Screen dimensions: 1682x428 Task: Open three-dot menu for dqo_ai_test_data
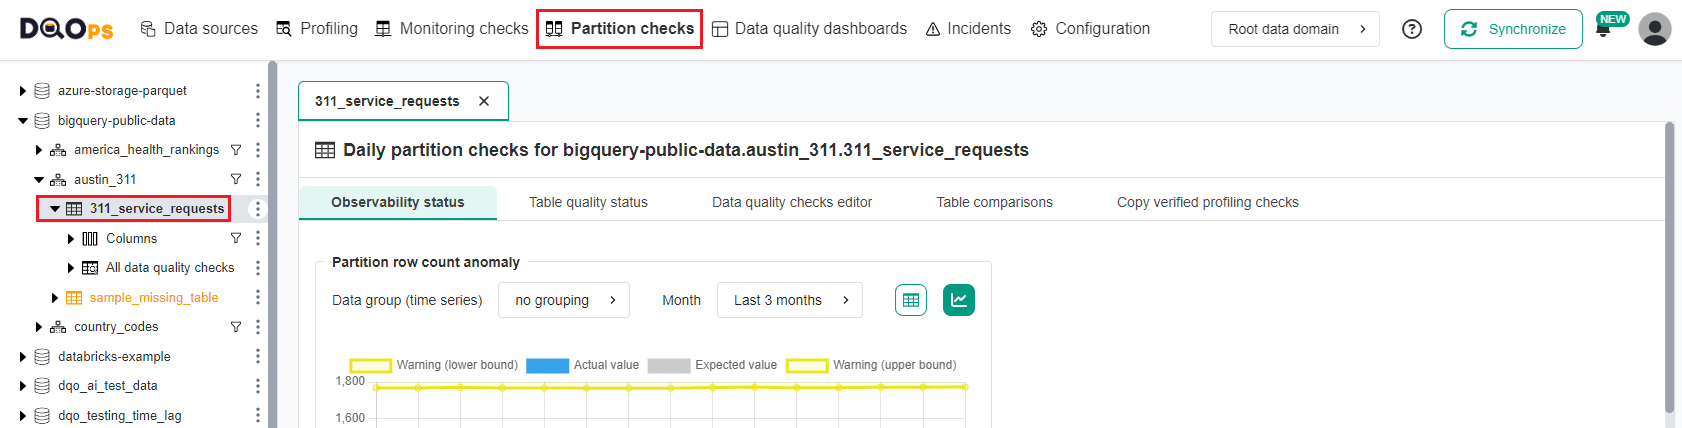tap(258, 386)
